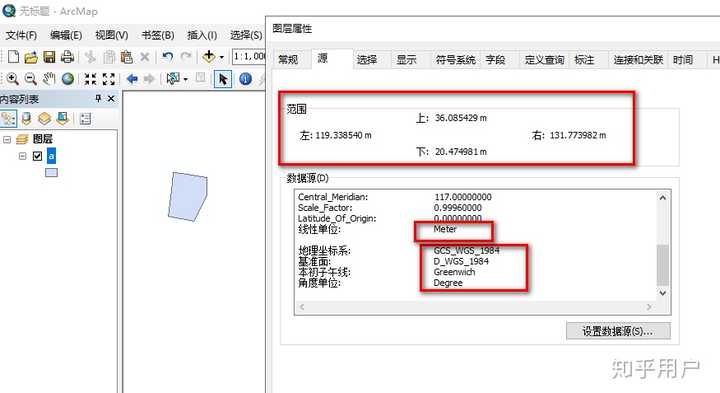Switch to List By Source
The height and width of the screenshot is (393, 720).
[x=27, y=119]
